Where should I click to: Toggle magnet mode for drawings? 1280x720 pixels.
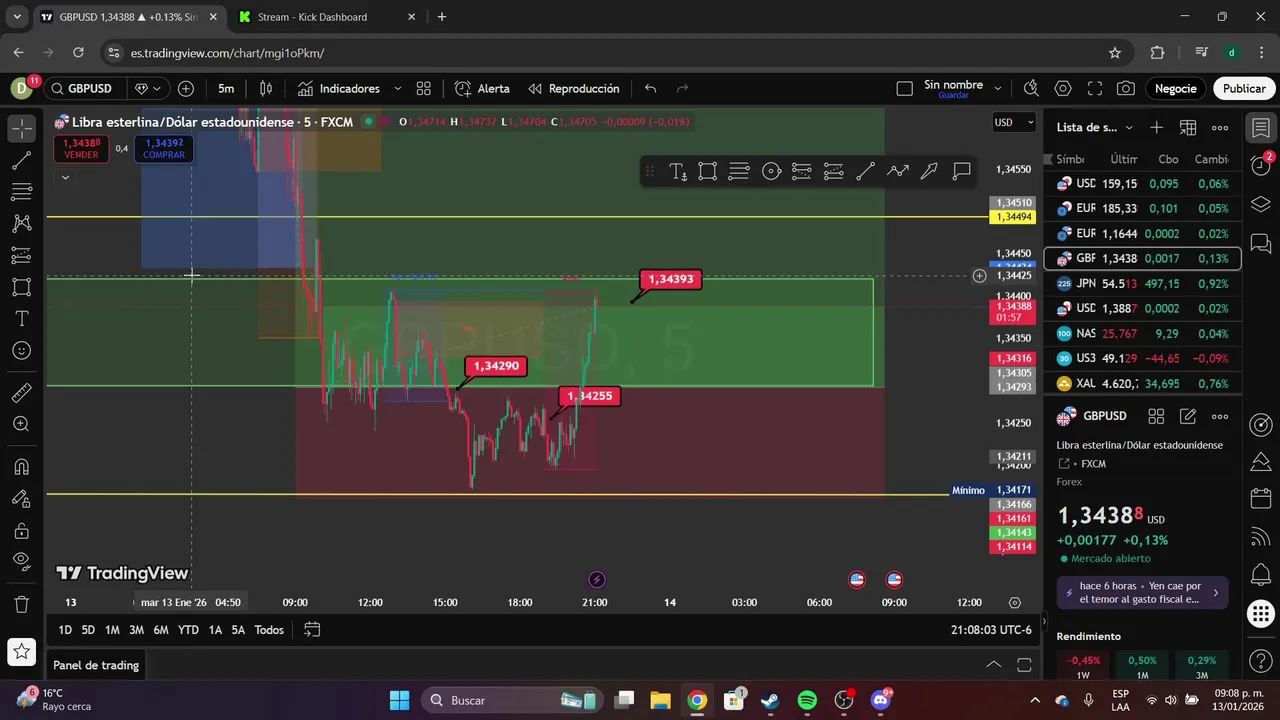coord(21,466)
